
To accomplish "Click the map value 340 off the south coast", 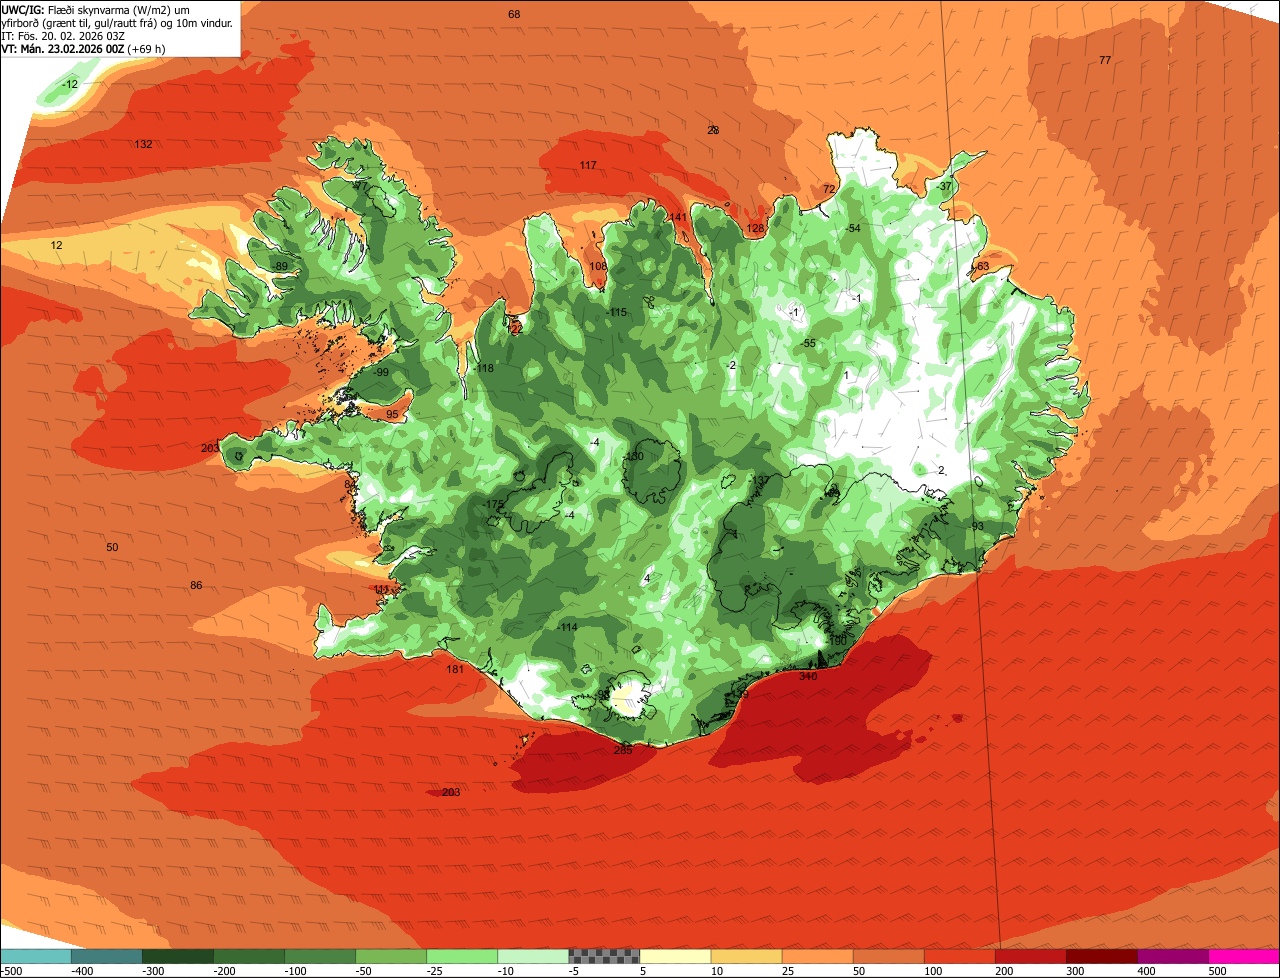I will 808,677.
